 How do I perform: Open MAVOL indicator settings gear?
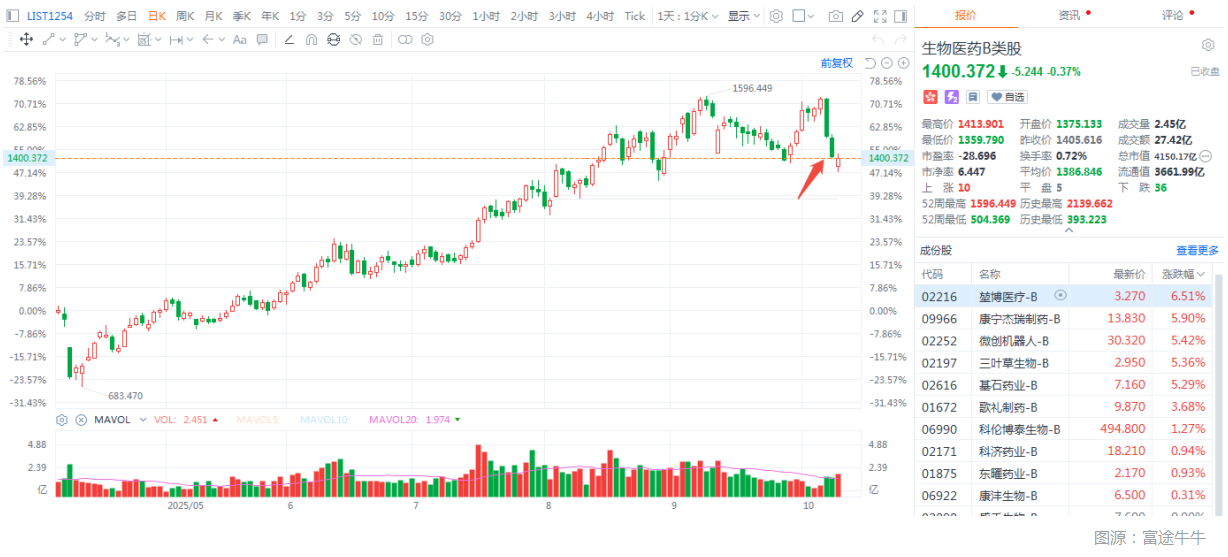click(62, 420)
